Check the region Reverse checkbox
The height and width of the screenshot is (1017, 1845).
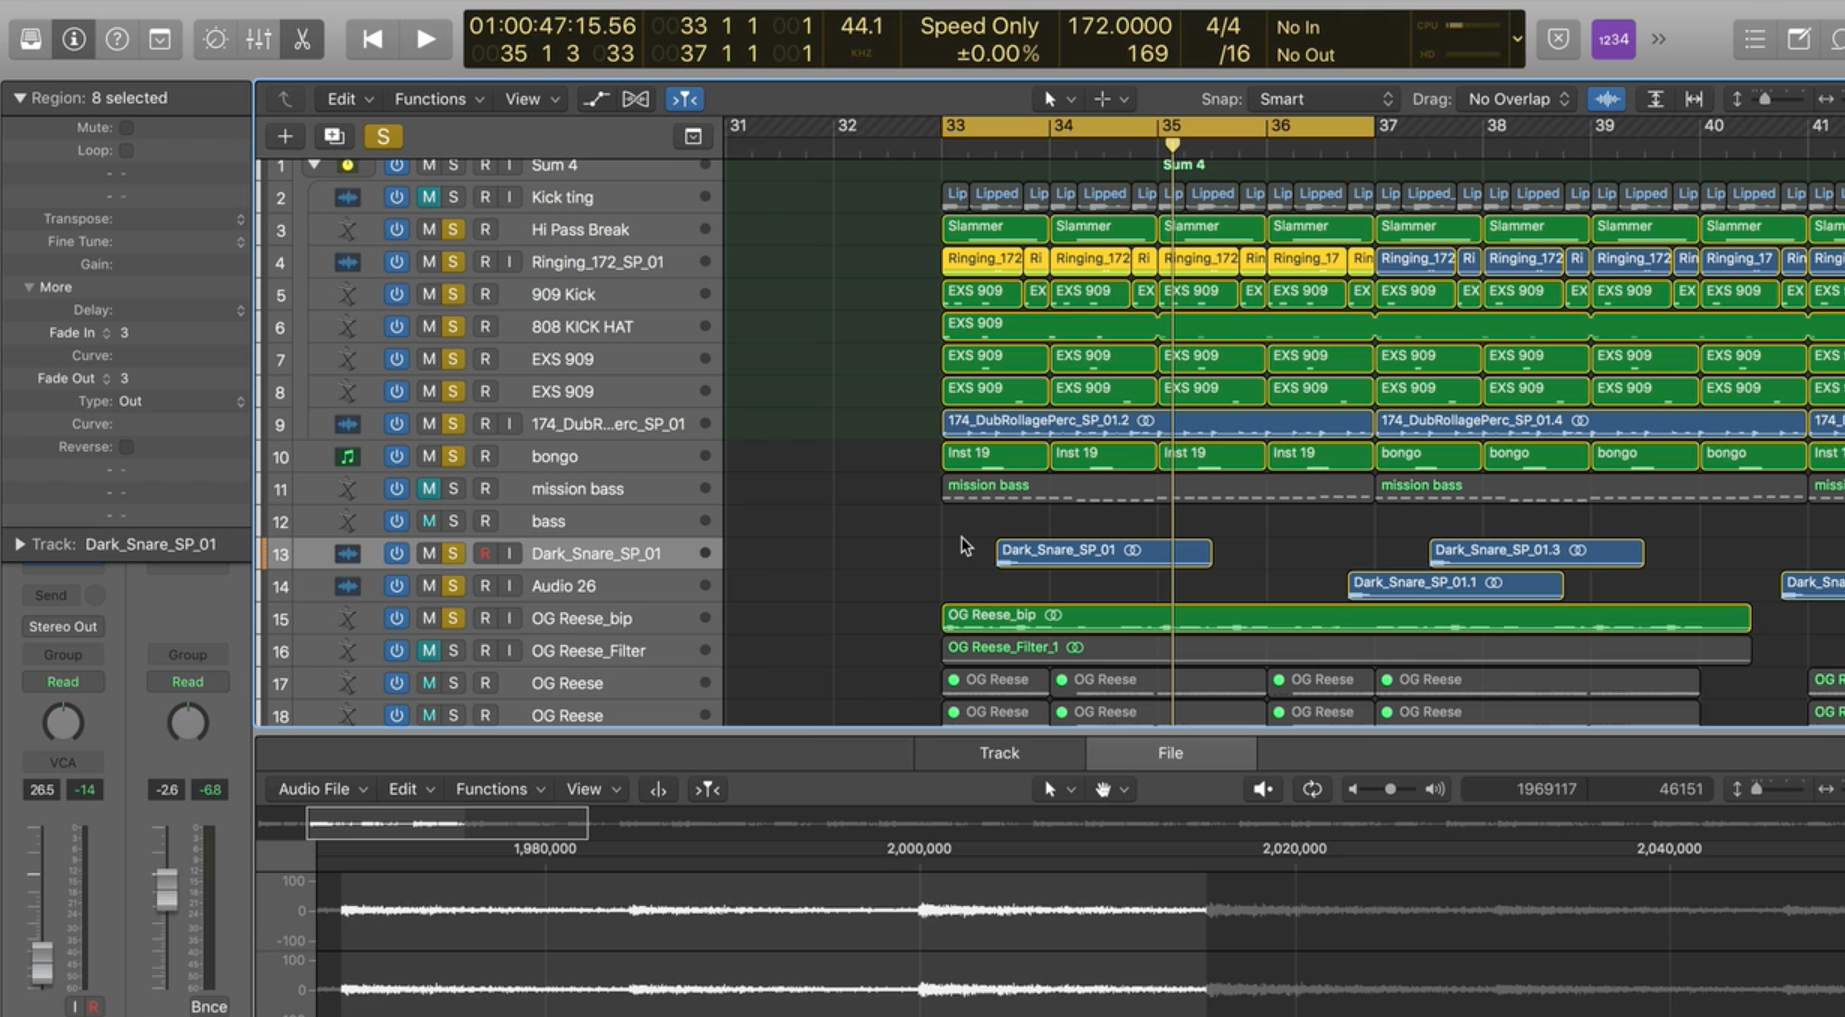tap(127, 447)
